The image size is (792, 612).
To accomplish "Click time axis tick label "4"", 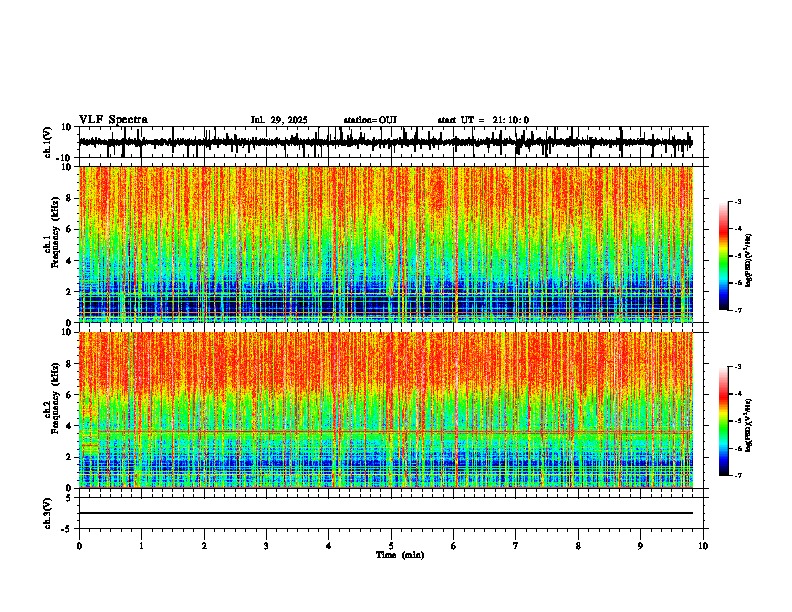I will point(329,546).
